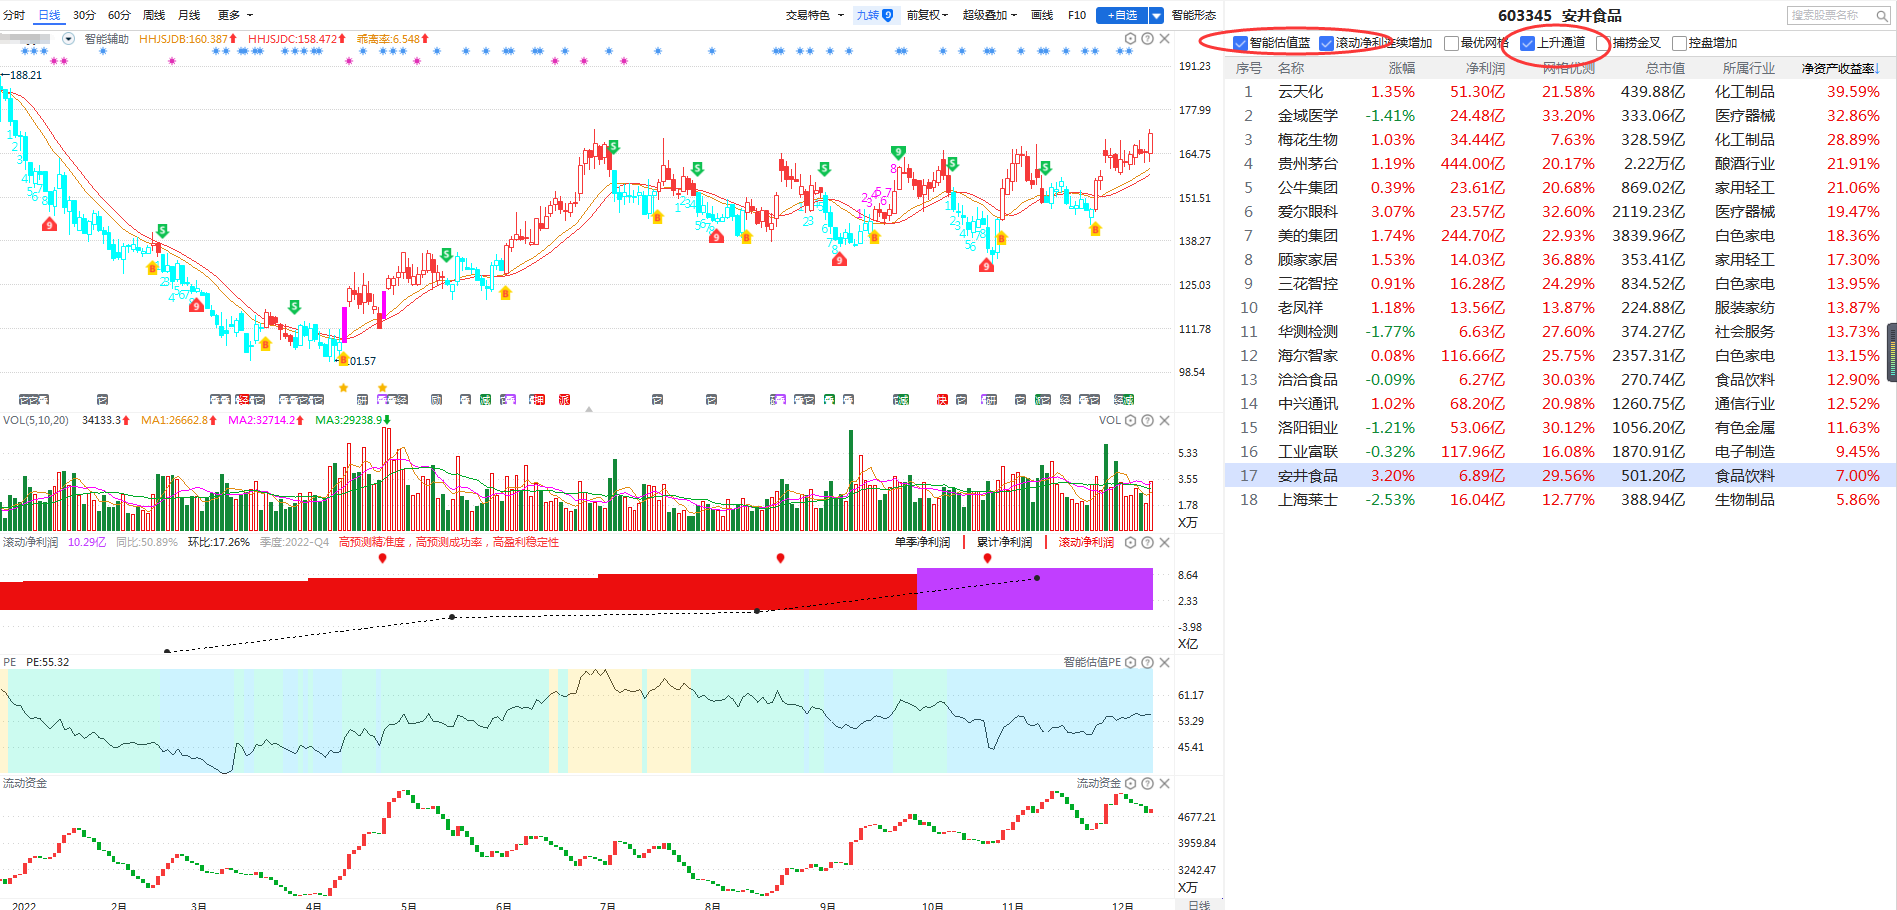Open settings icon of VOL panel

tap(1131, 421)
